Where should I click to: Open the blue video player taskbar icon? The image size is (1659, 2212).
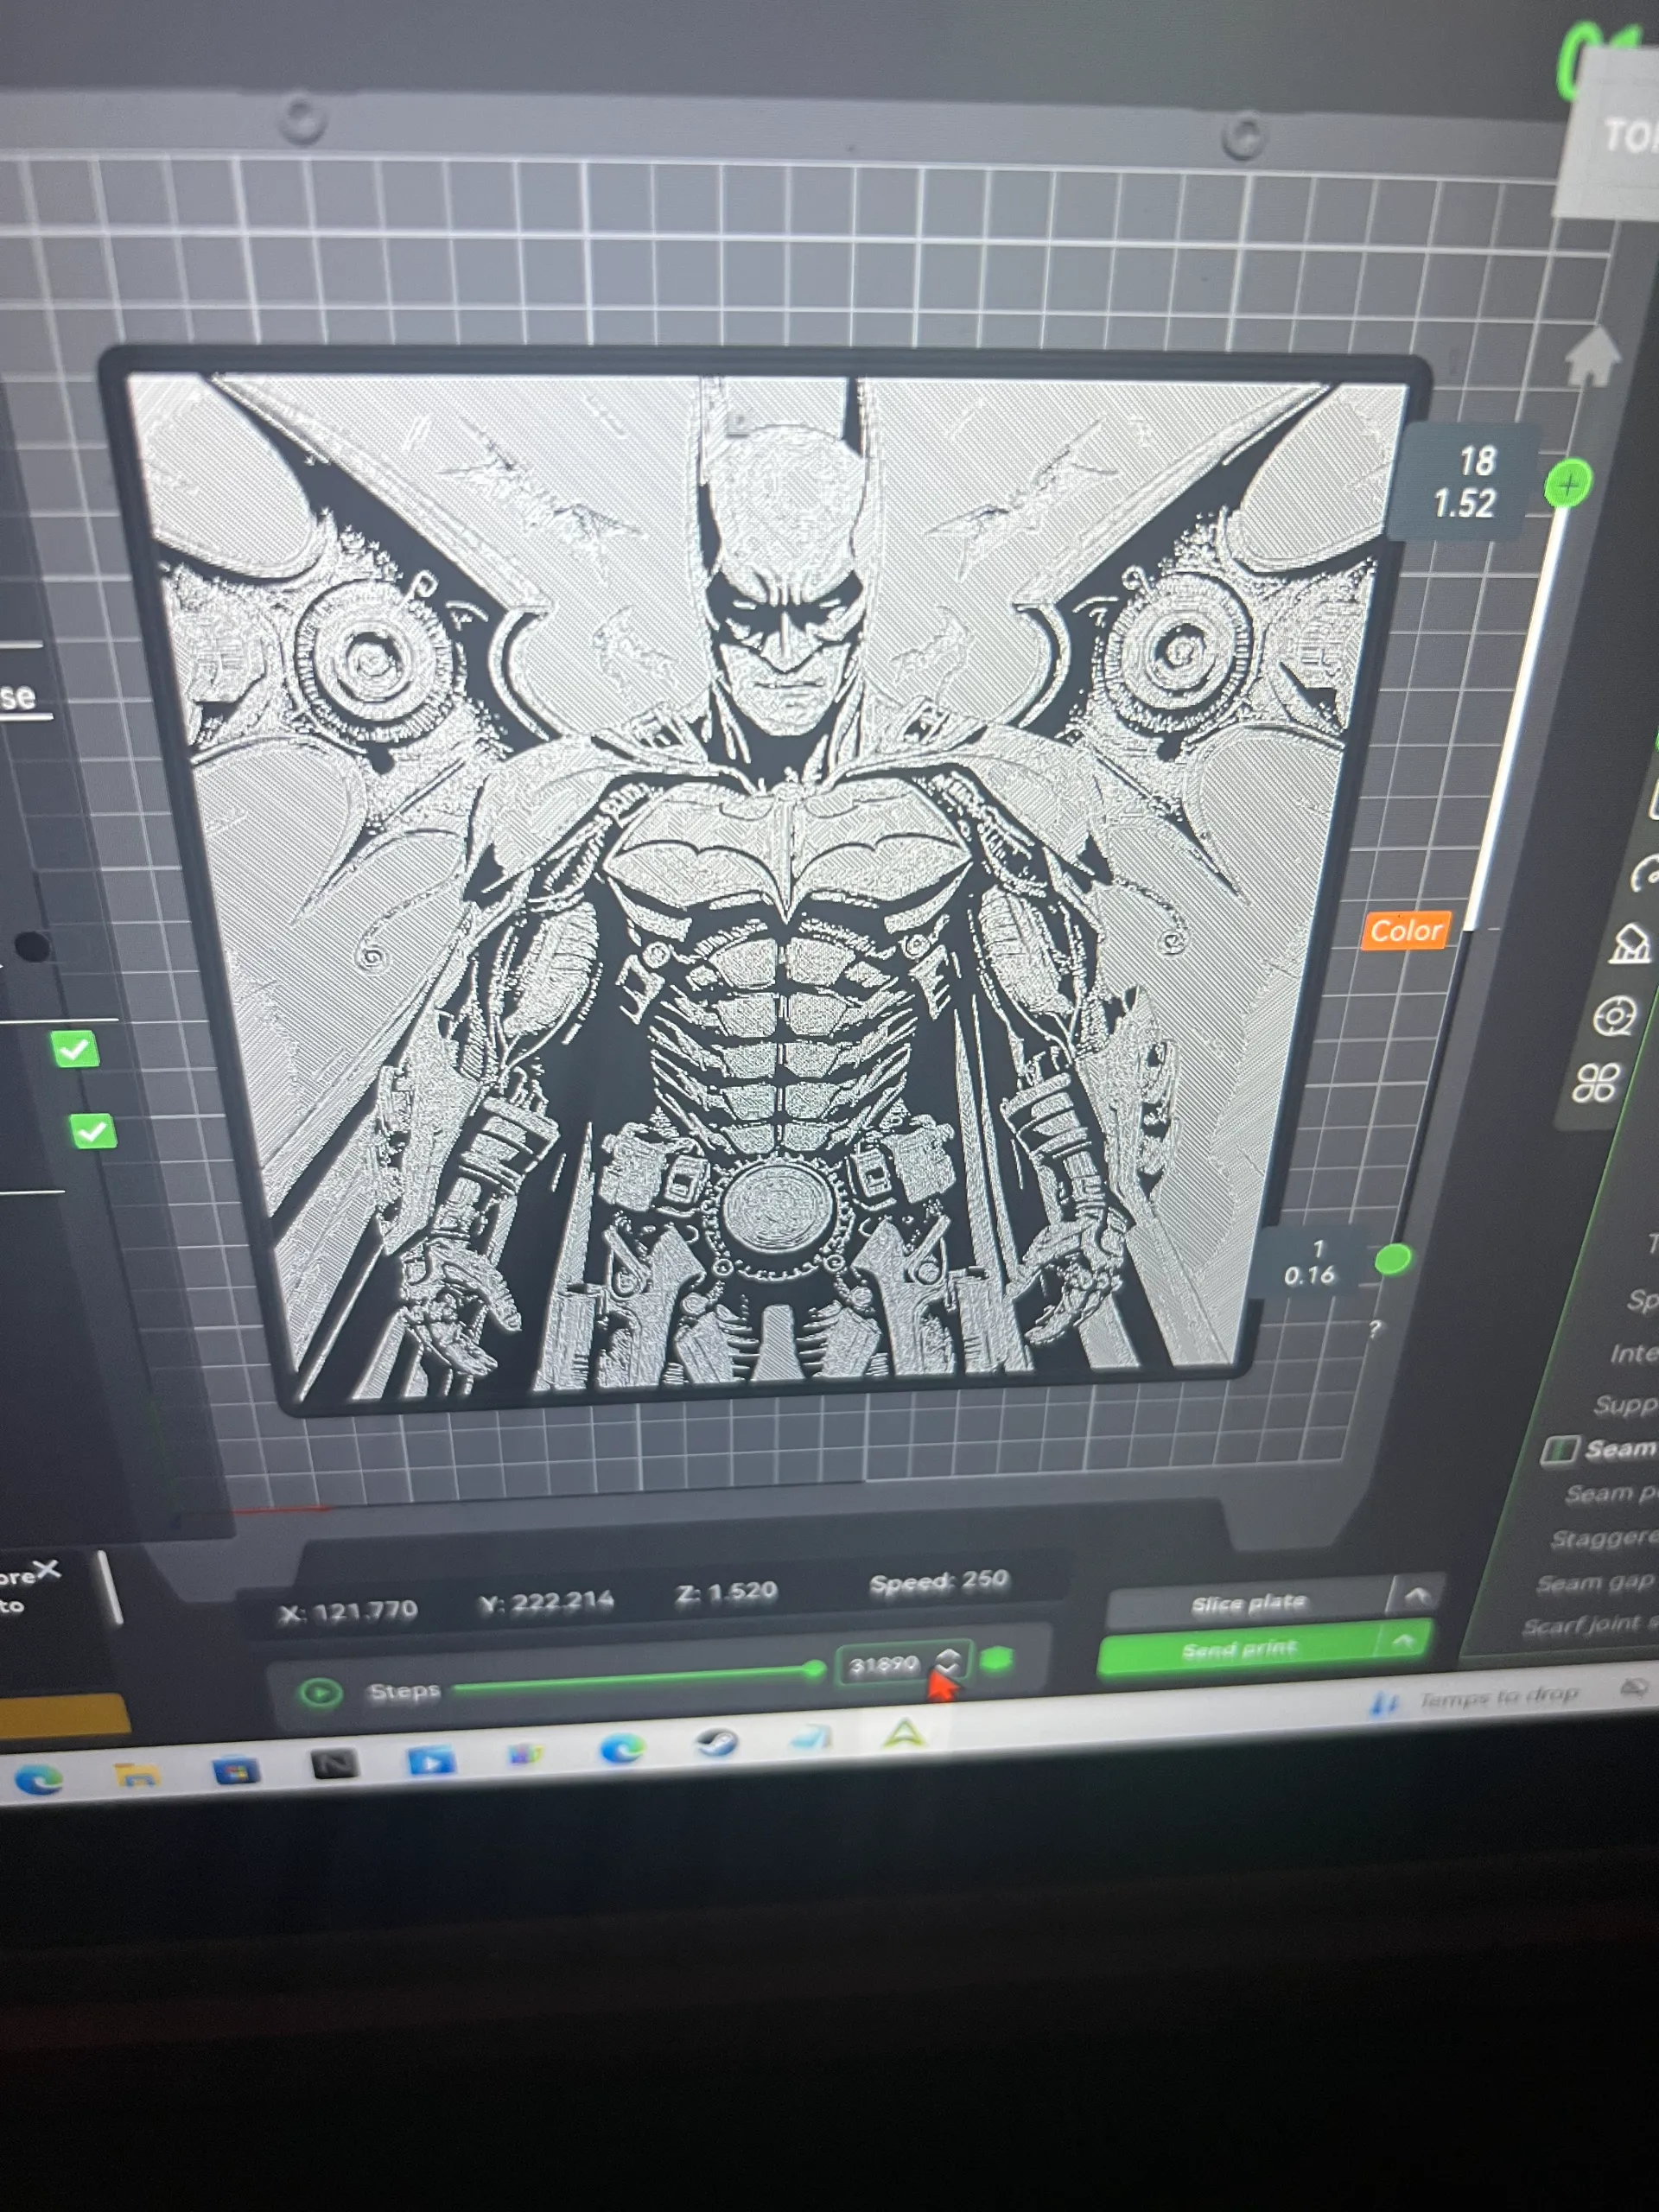(431, 1760)
